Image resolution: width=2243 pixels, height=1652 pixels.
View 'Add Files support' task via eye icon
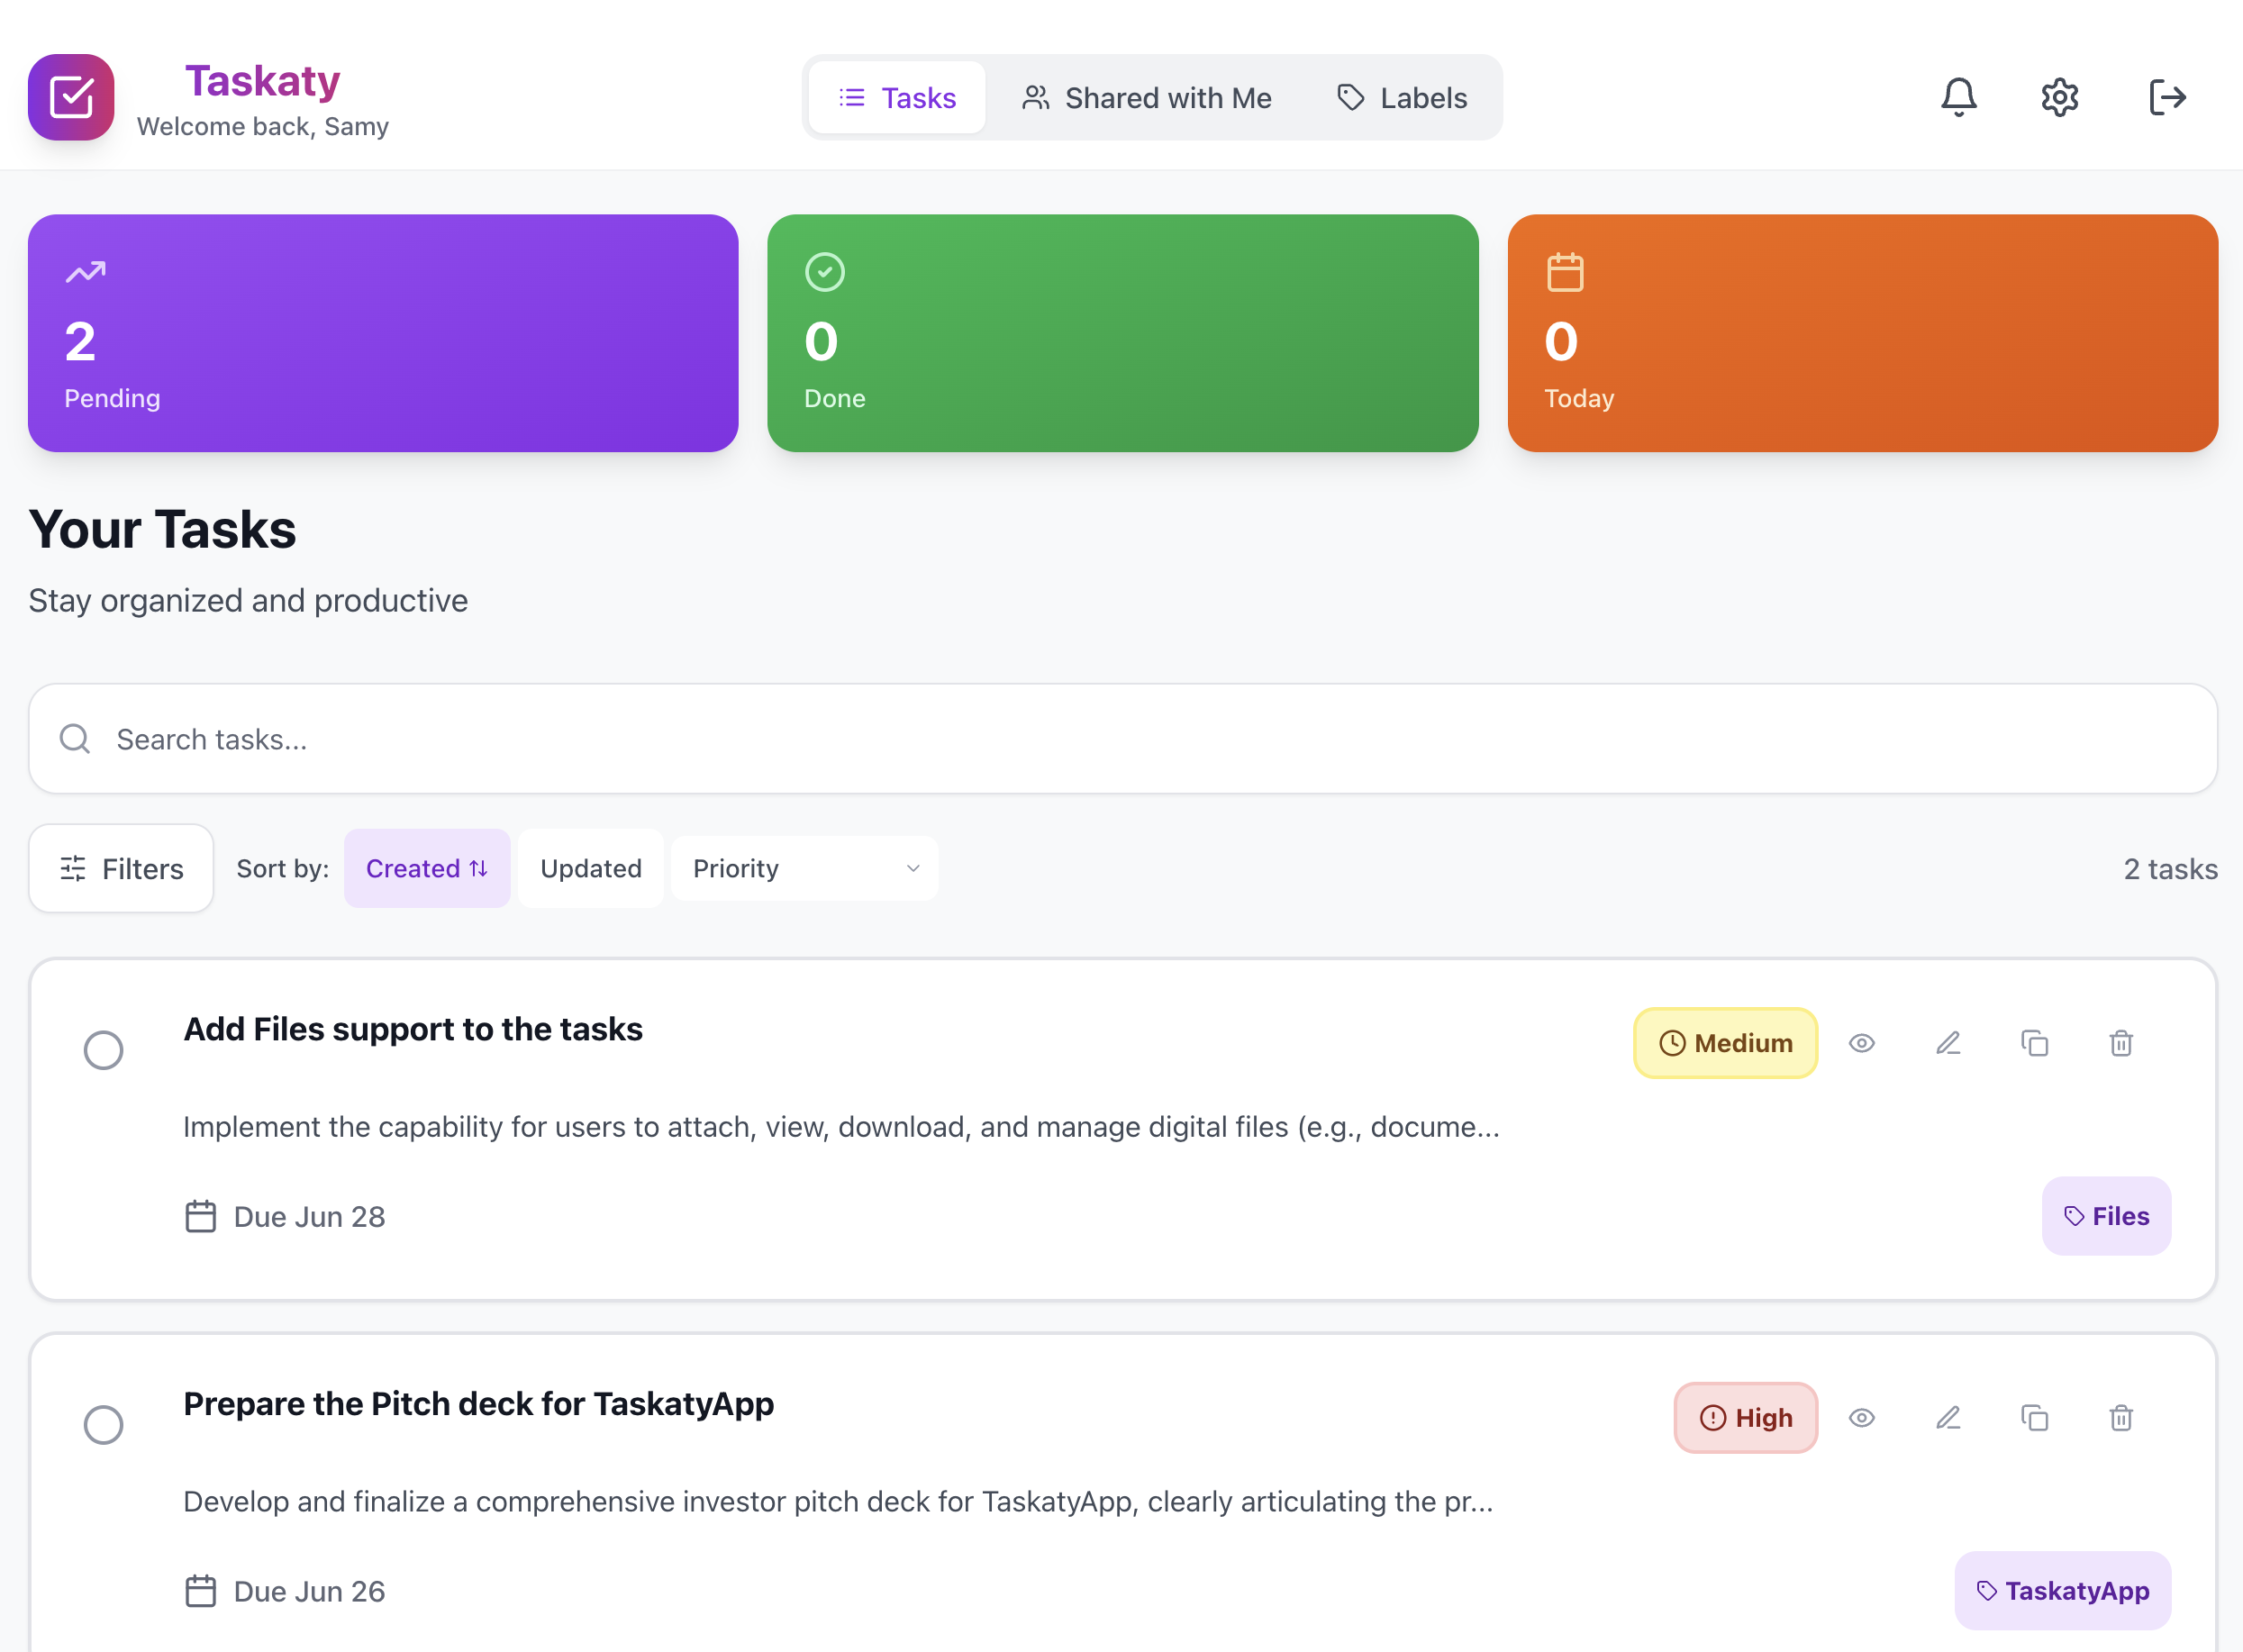(x=1861, y=1043)
